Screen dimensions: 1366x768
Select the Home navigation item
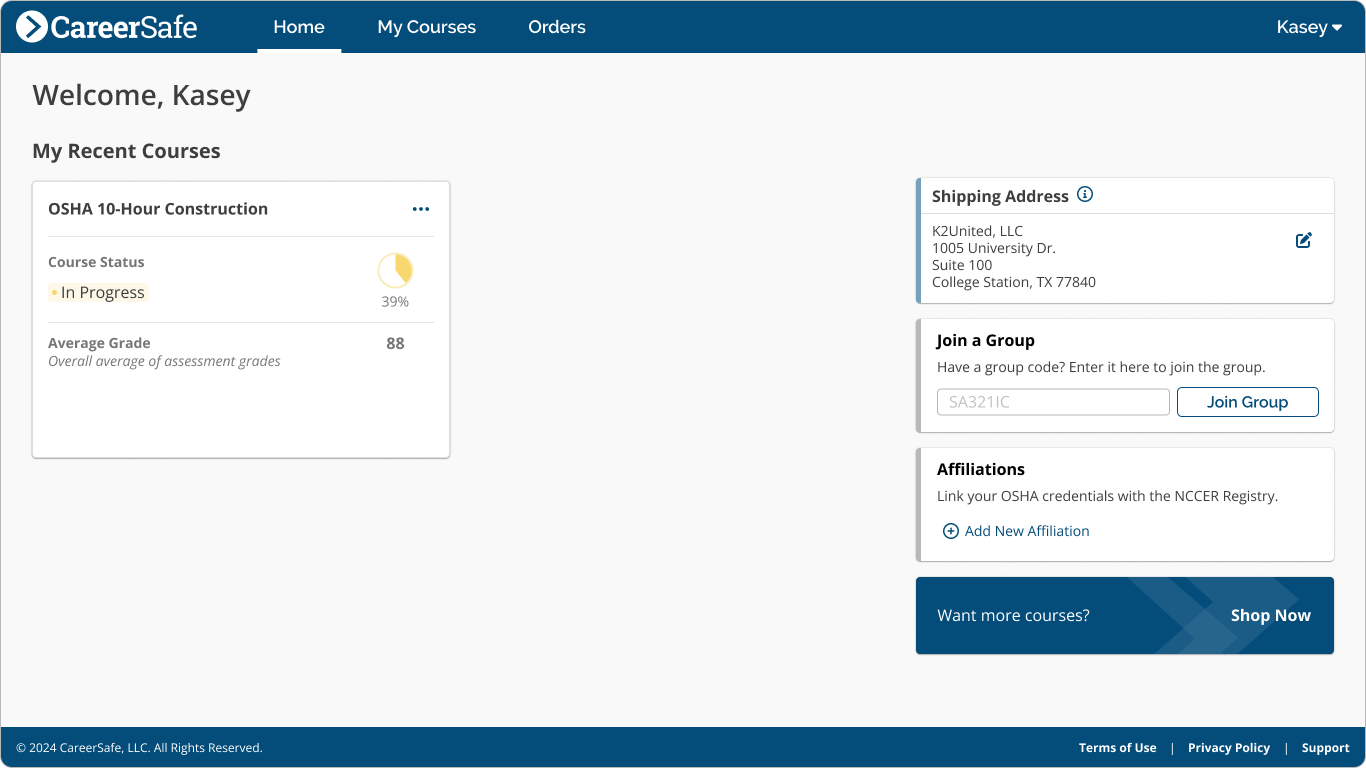click(x=298, y=27)
